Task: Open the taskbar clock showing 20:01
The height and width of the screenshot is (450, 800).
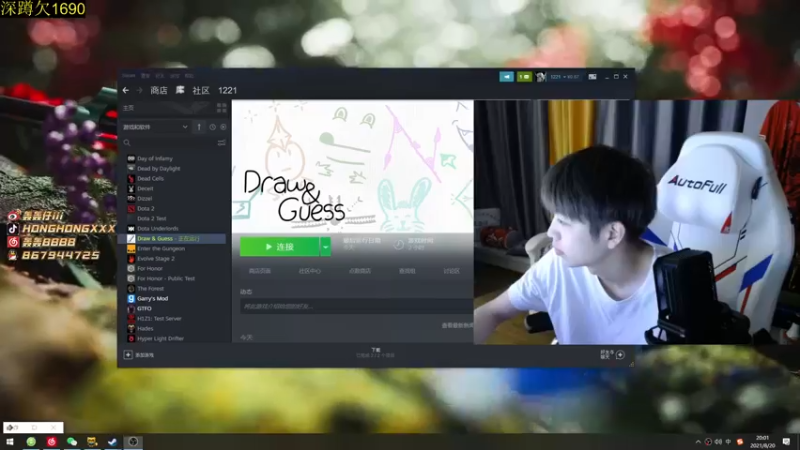Action: pos(762,442)
